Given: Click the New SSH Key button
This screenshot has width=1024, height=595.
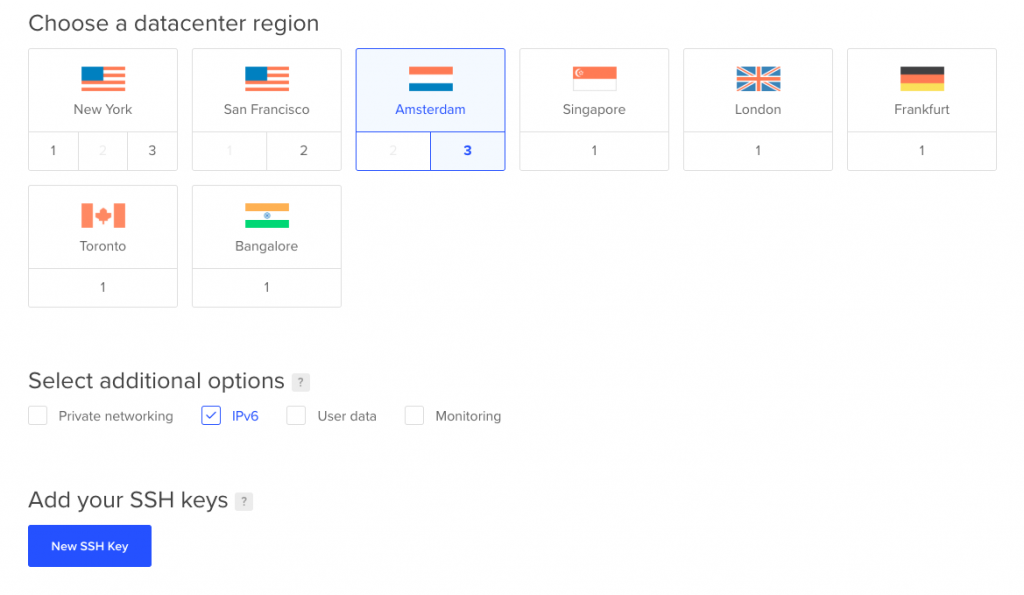Looking at the screenshot, I should tap(89, 546).
